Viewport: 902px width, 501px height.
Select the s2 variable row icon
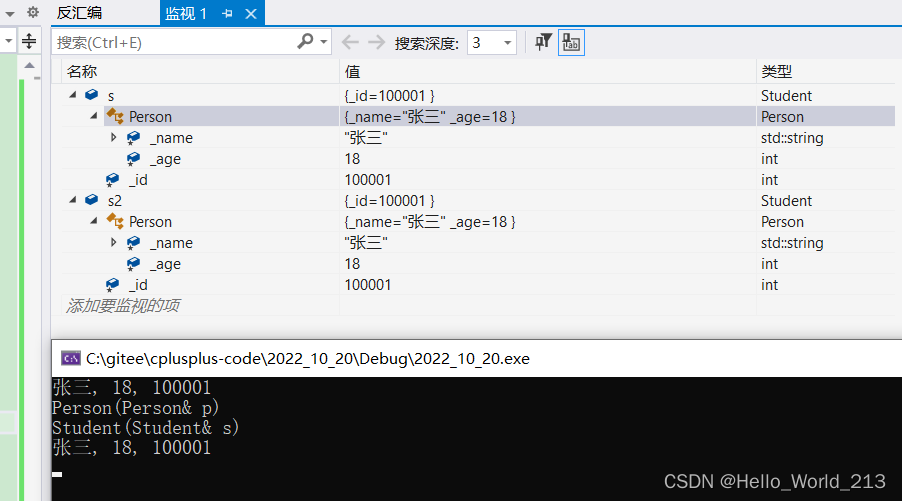[x=91, y=200]
